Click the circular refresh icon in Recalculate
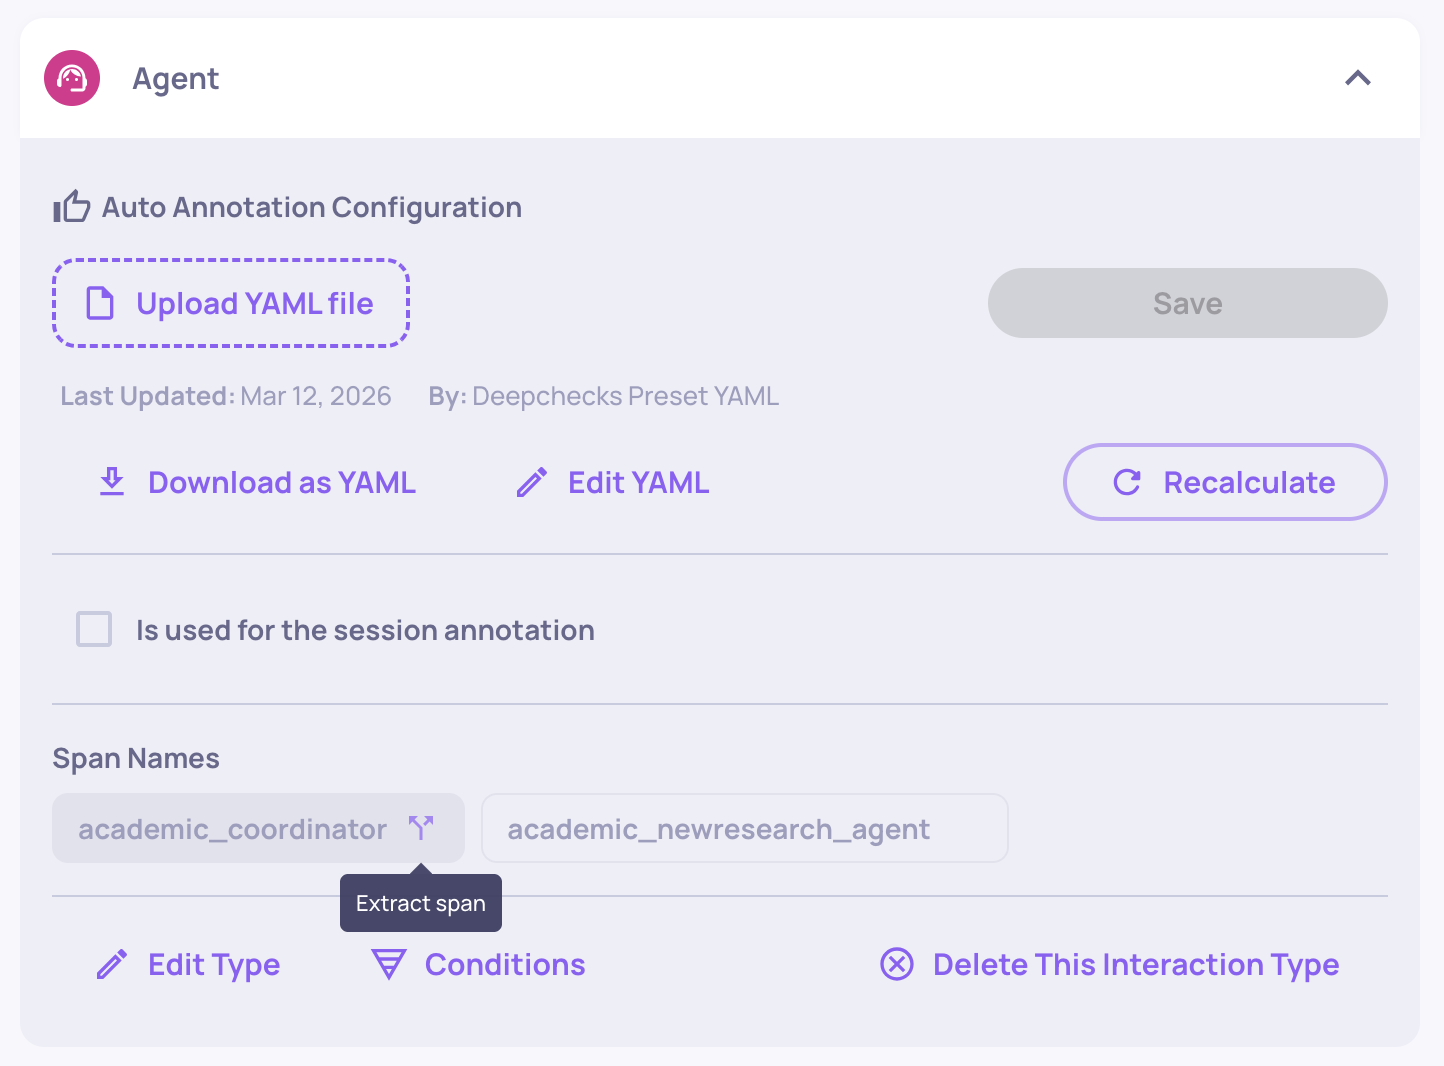This screenshot has width=1444, height=1066. [x=1127, y=483]
